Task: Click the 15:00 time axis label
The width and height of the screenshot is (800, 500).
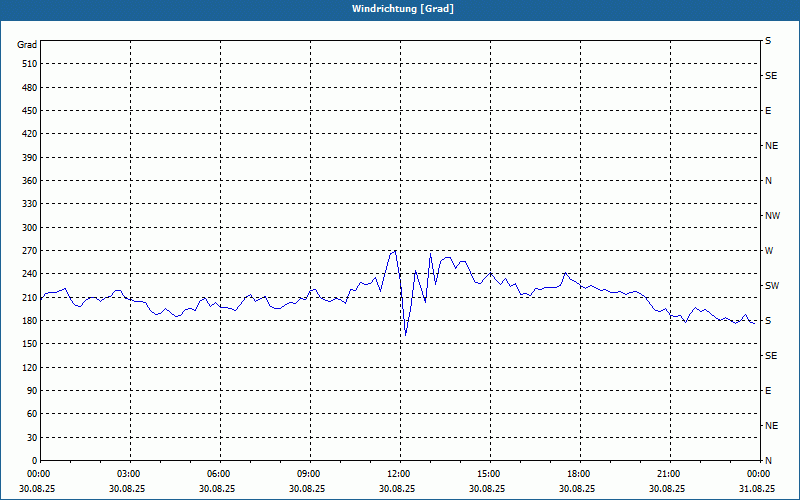Action: [490, 474]
